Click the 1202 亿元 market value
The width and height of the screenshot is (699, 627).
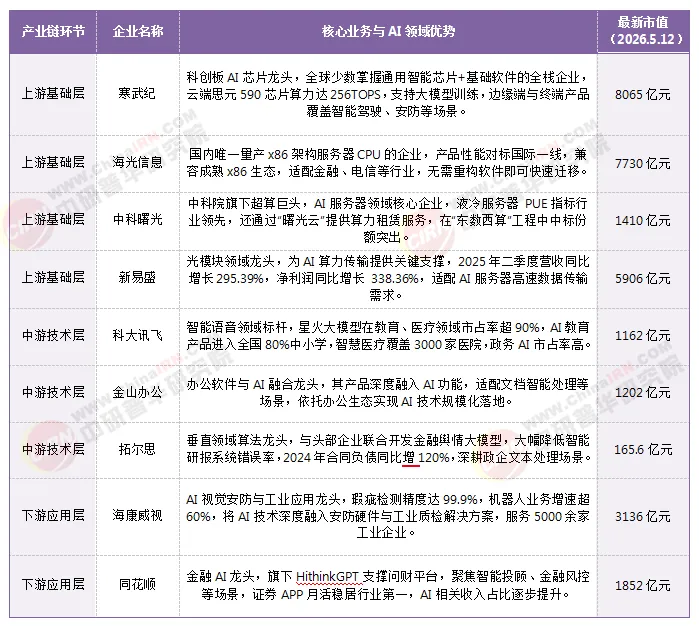(642, 392)
